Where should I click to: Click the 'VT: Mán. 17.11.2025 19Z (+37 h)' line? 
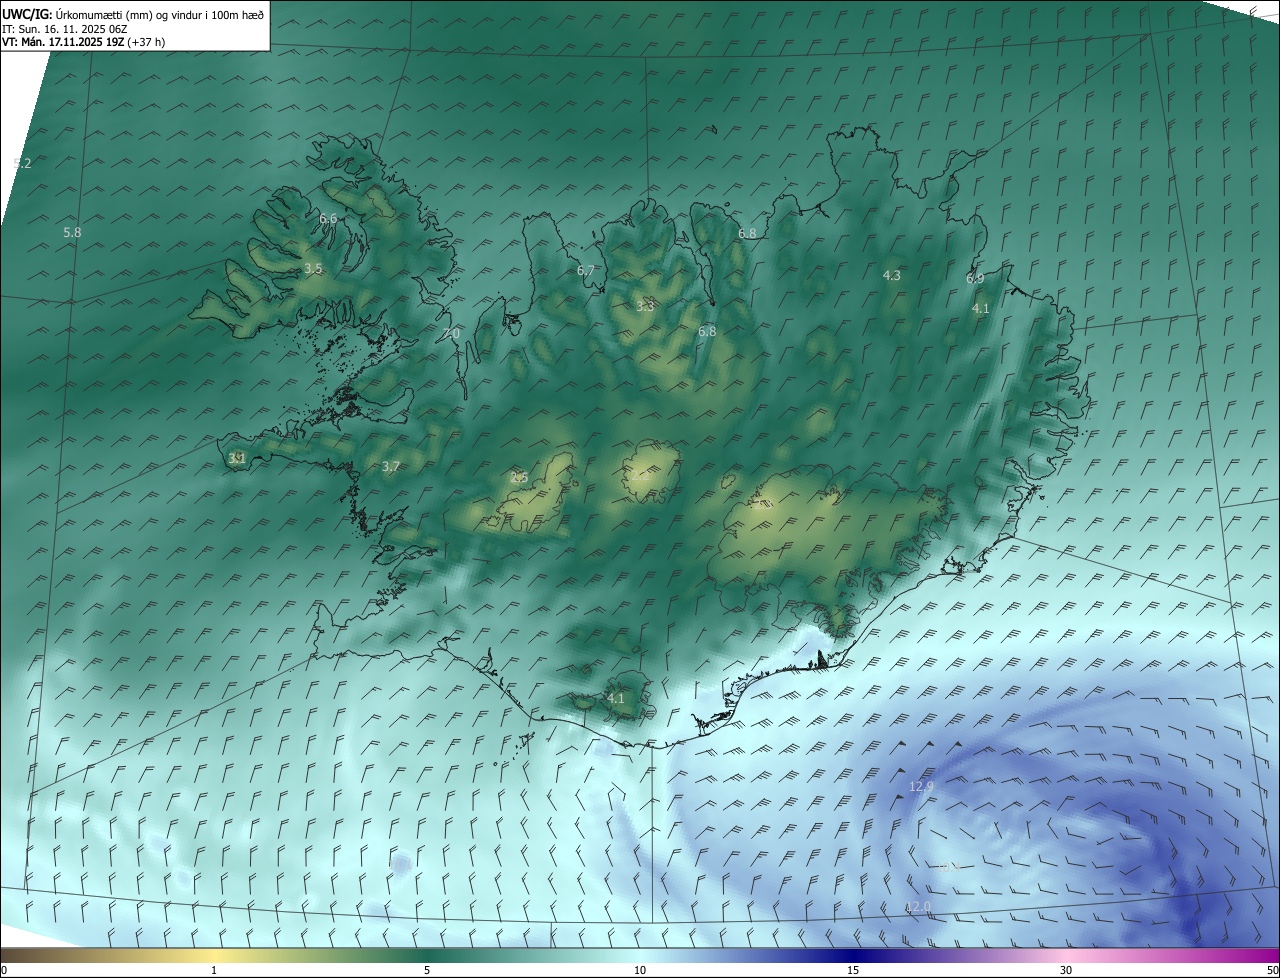[84, 42]
